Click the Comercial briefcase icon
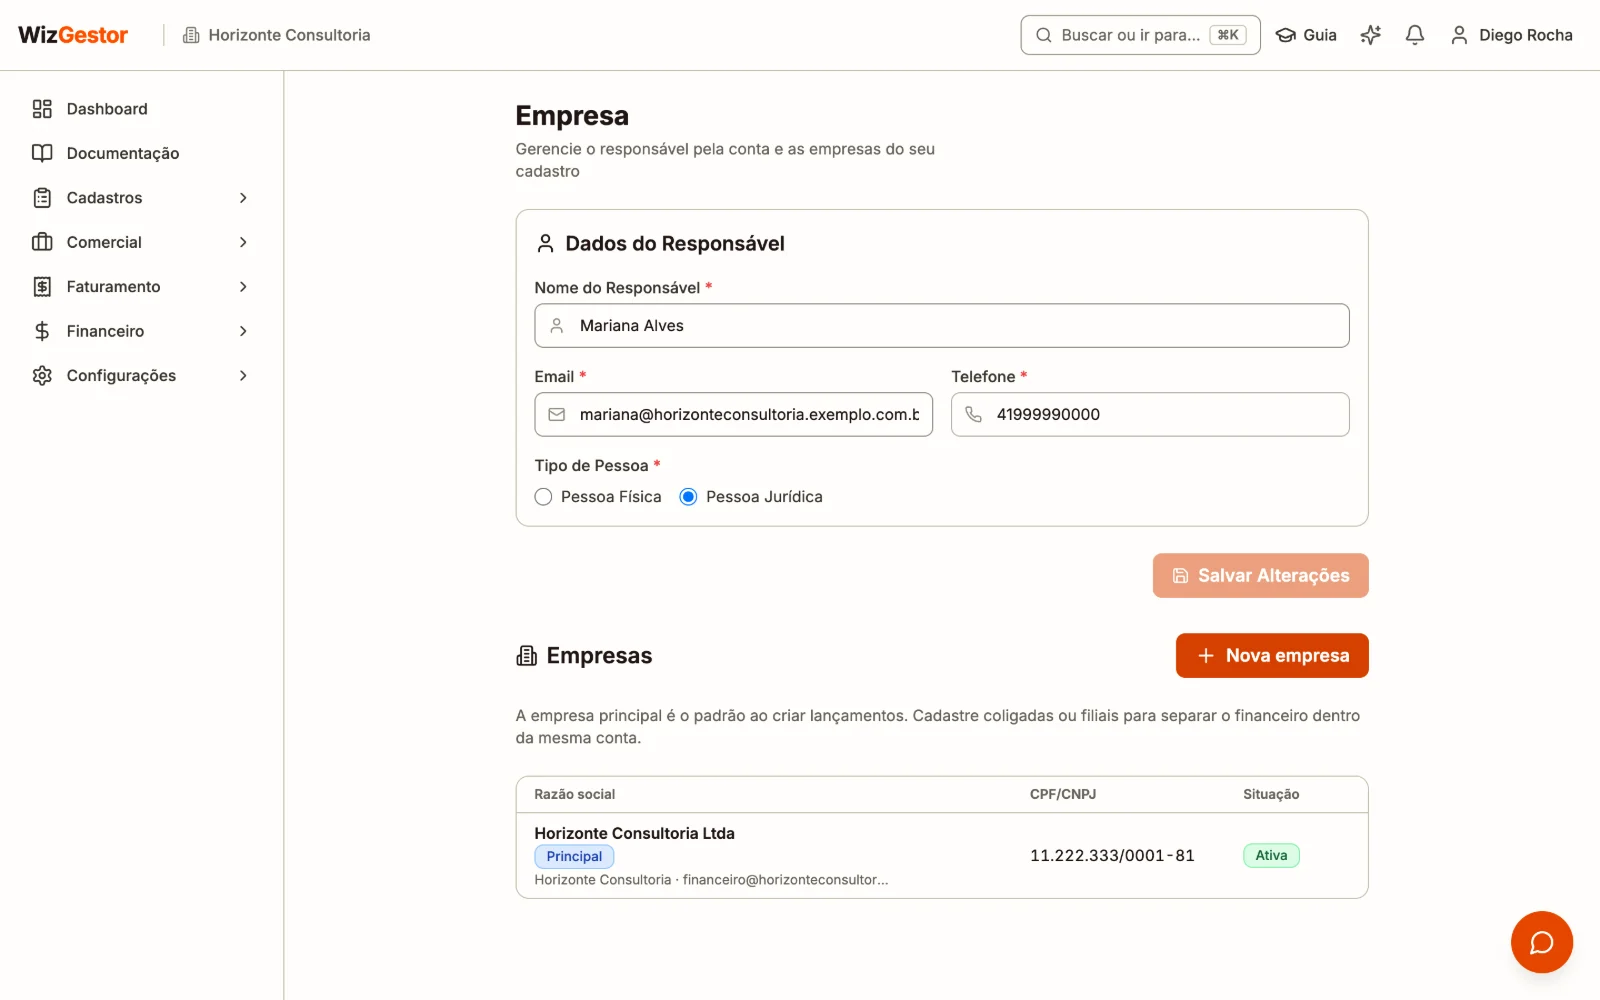 click(42, 242)
